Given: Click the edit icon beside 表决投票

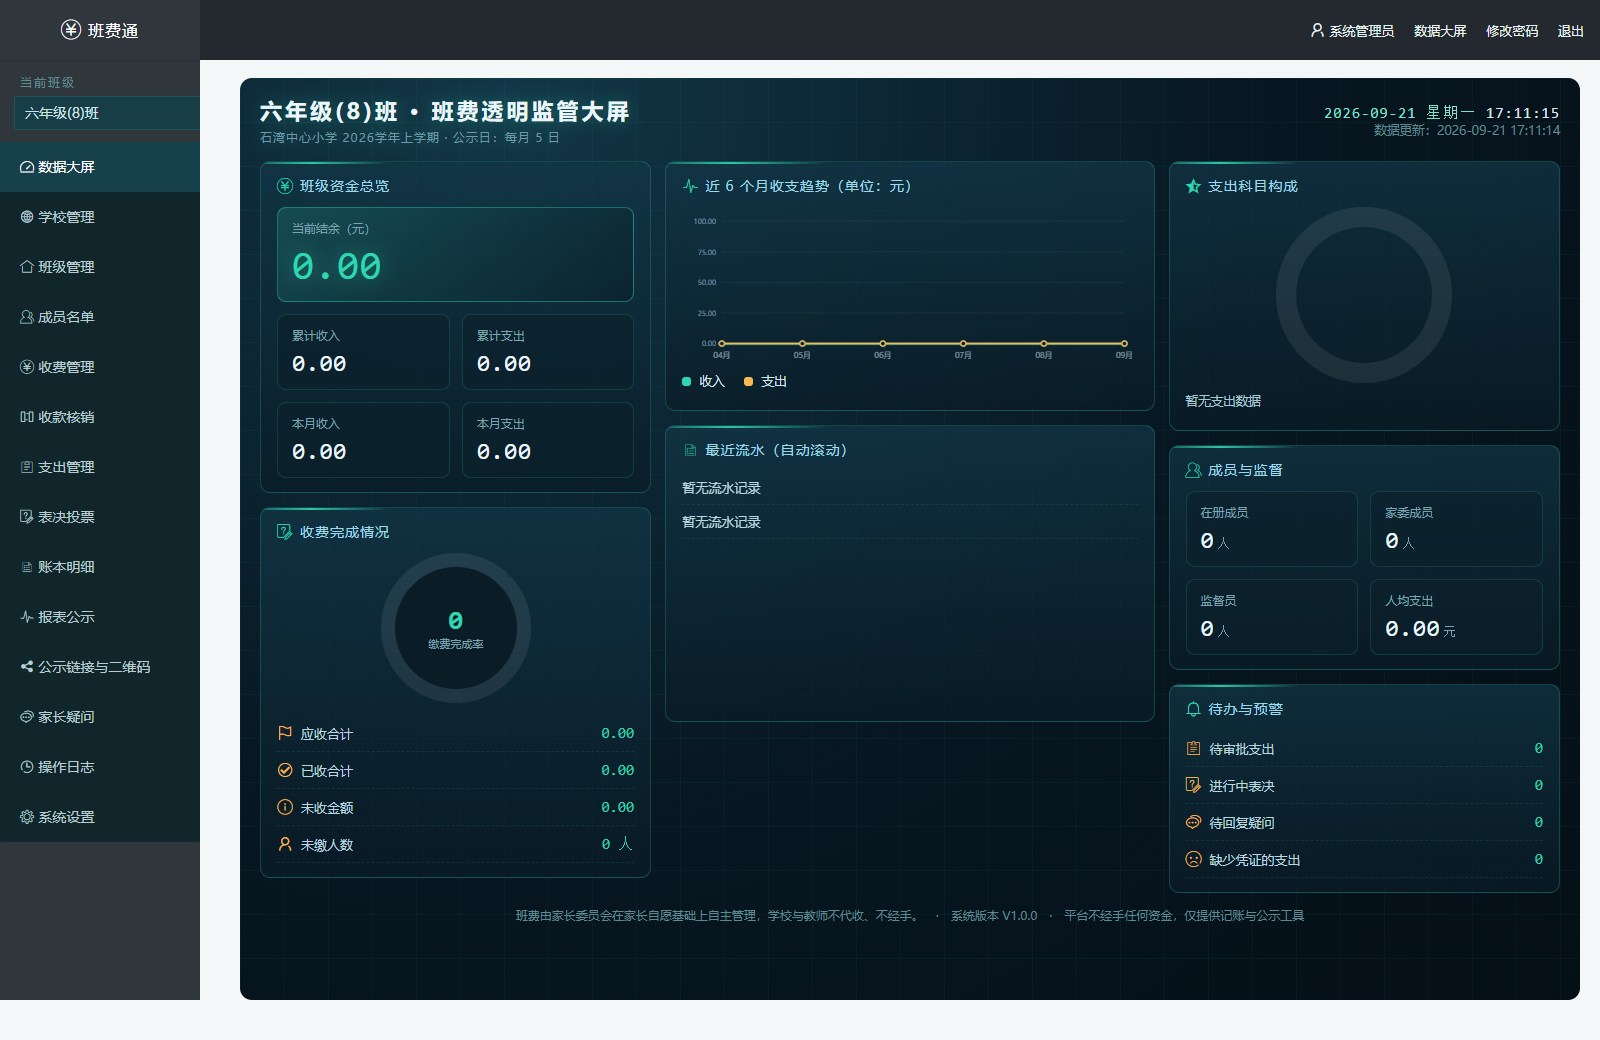Looking at the screenshot, I should click(x=27, y=517).
